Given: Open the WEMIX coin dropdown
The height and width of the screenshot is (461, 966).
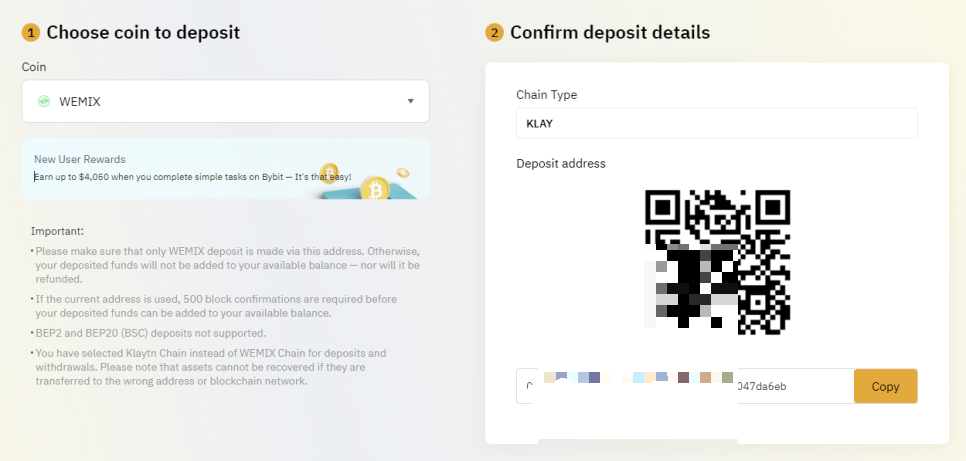Looking at the screenshot, I should point(225,101).
